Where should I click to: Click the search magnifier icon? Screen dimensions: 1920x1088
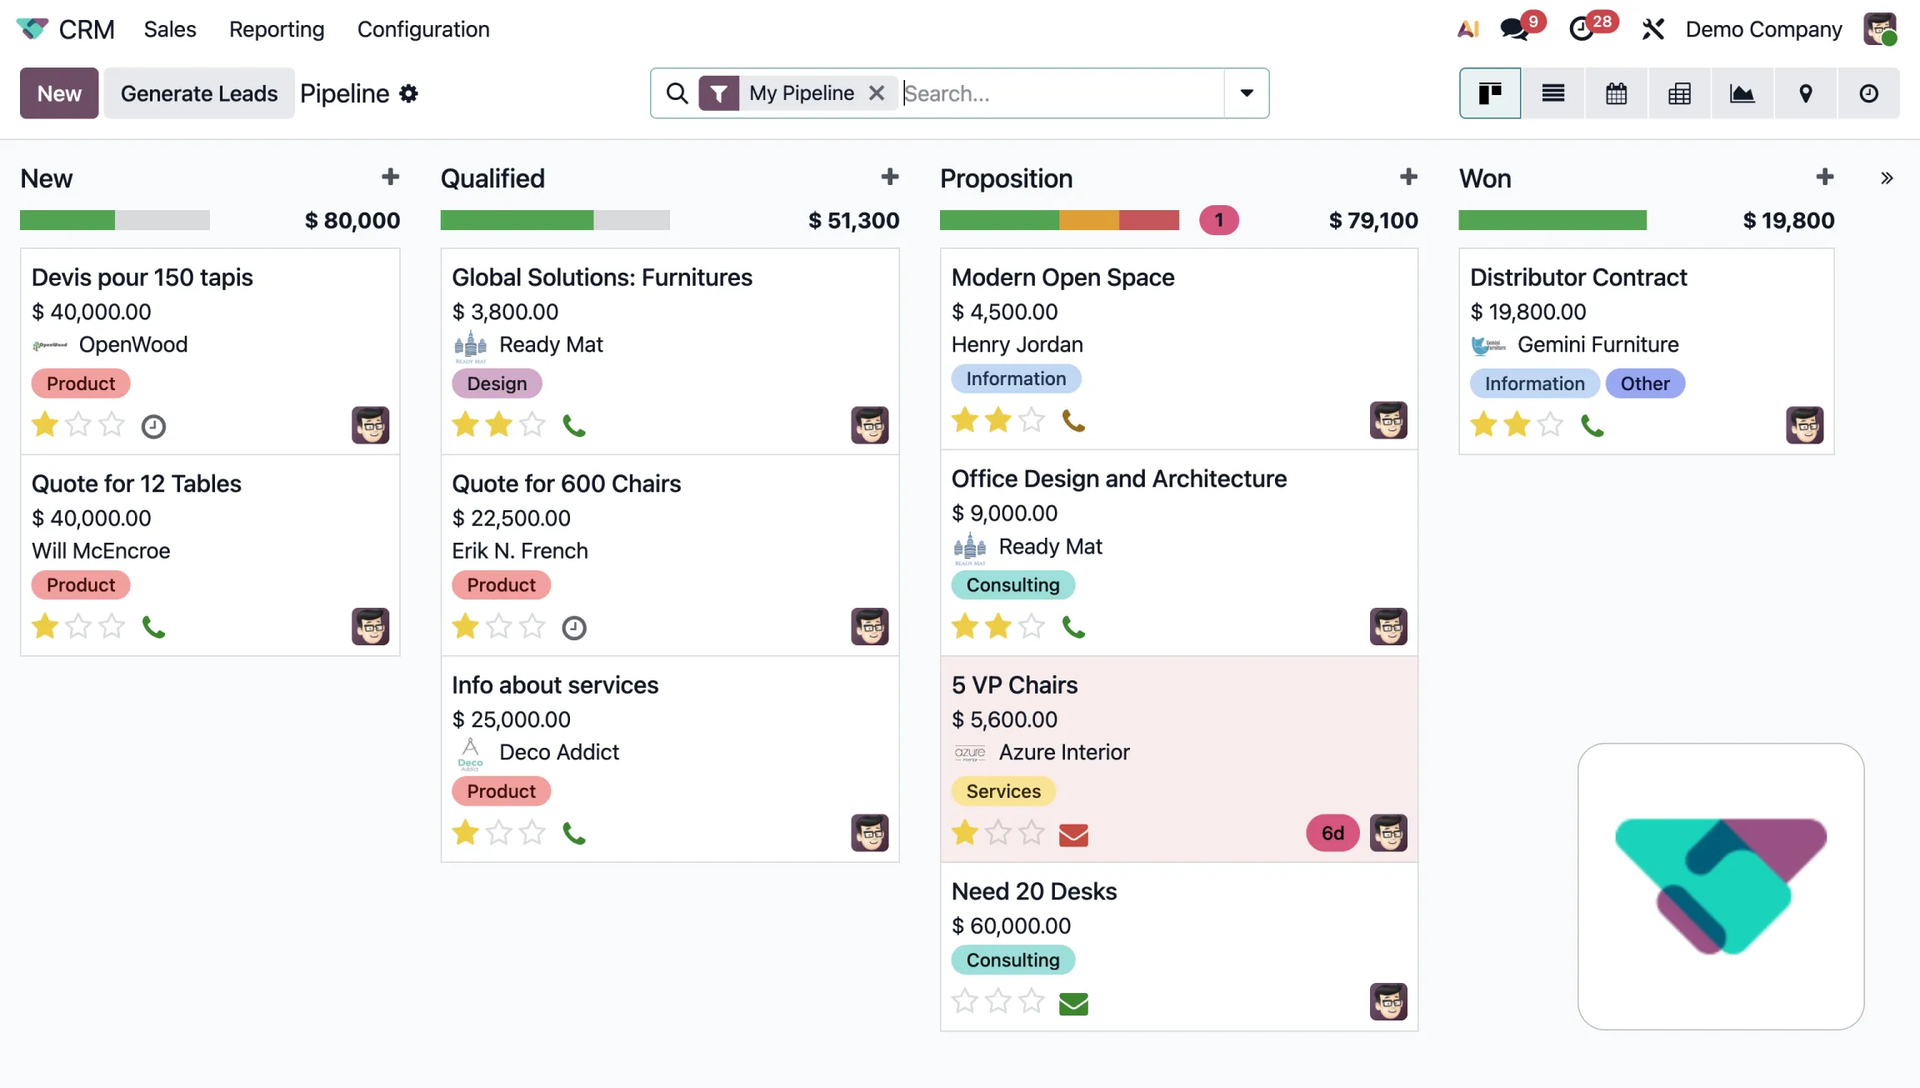point(677,93)
